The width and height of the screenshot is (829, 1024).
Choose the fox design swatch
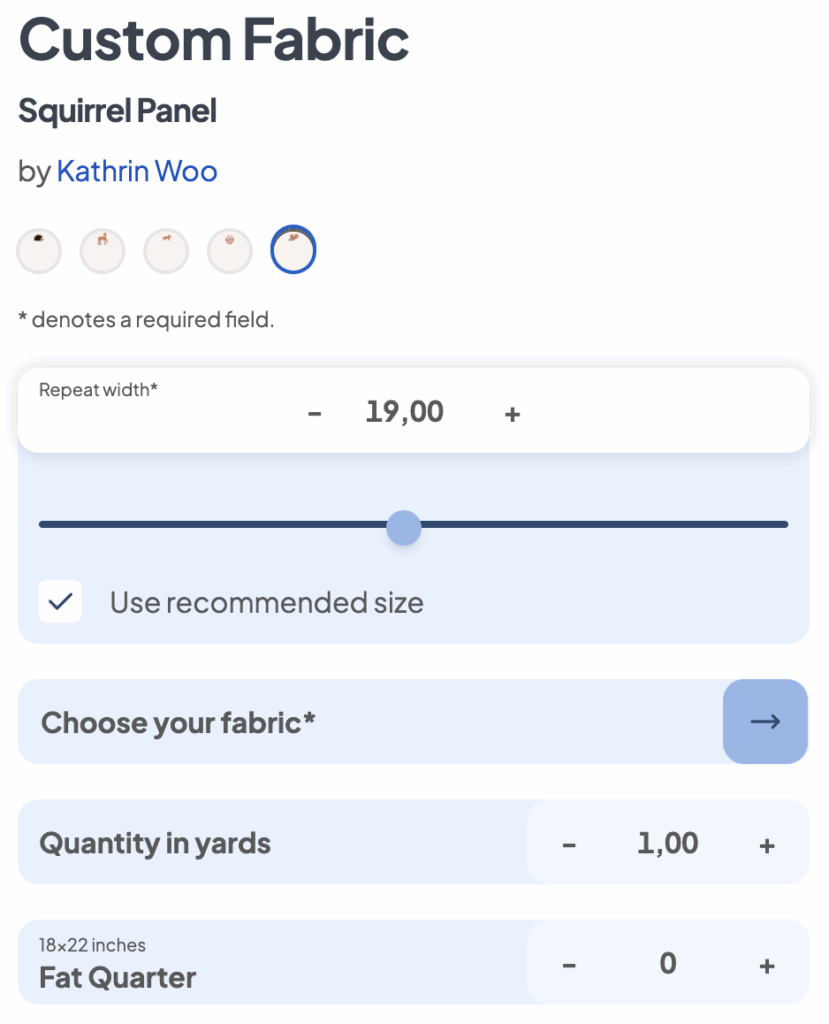click(166, 251)
